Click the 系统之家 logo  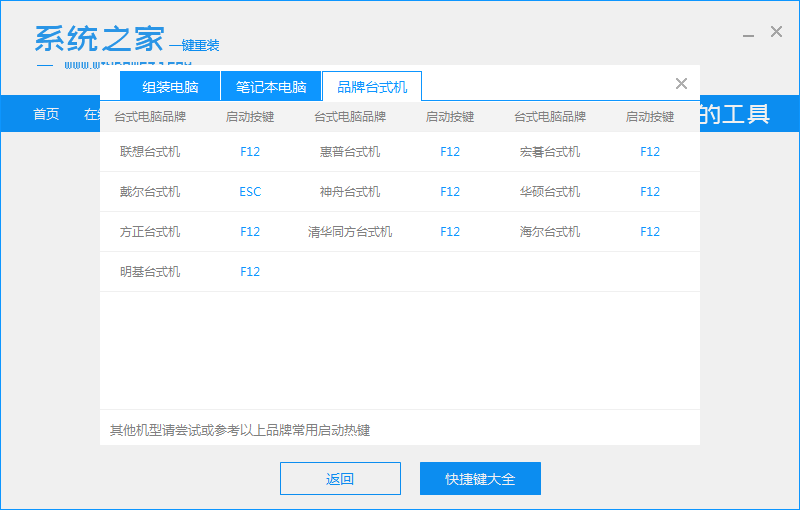(x=98, y=38)
